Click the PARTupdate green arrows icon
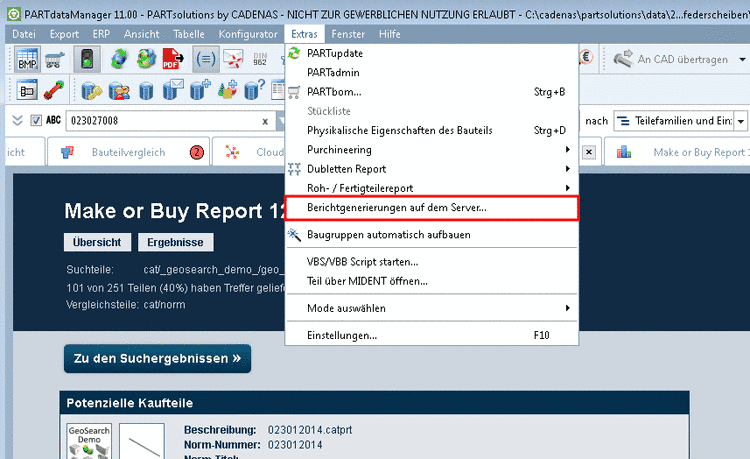The height and width of the screenshot is (459, 750). [x=294, y=53]
